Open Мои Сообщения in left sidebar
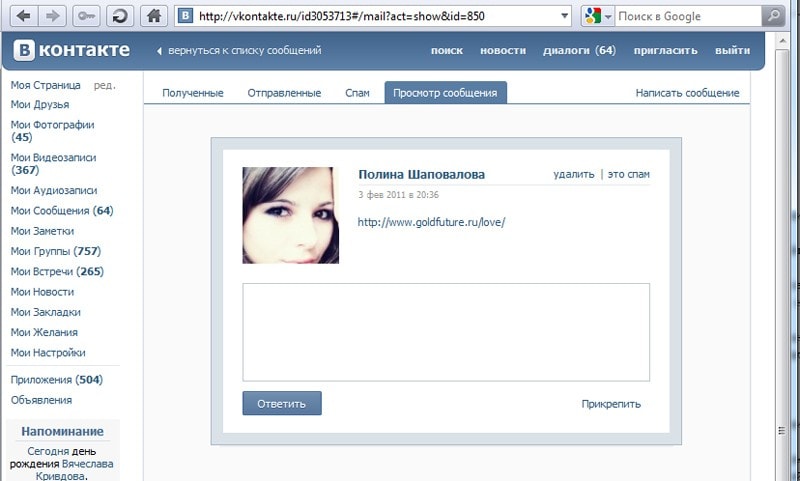The height and width of the screenshot is (481, 800). click(61, 211)
